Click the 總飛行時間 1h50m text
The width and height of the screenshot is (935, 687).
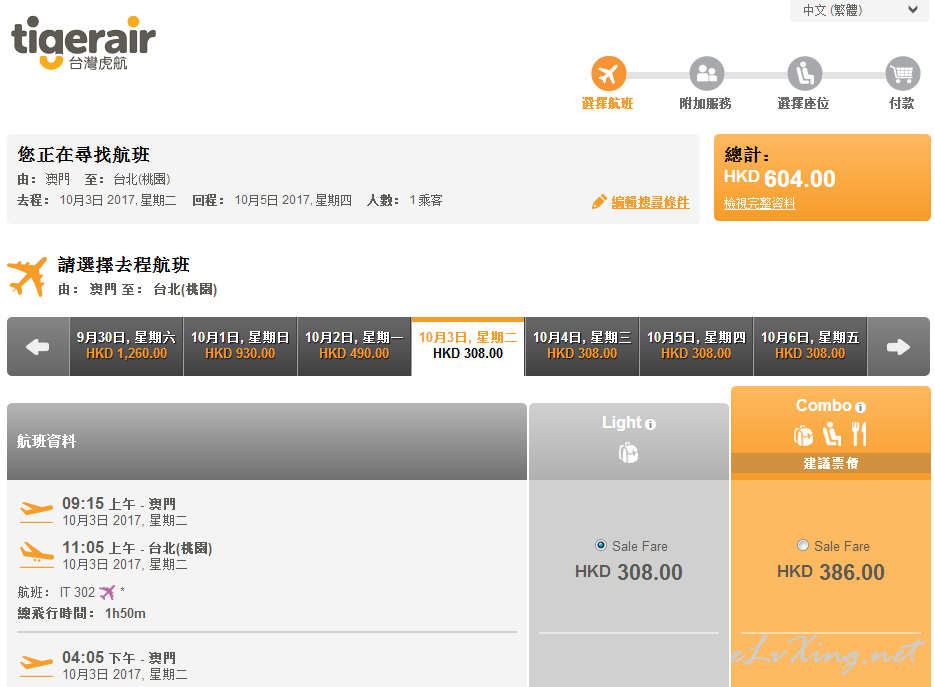pyautogui.click(x=82, y=614)
